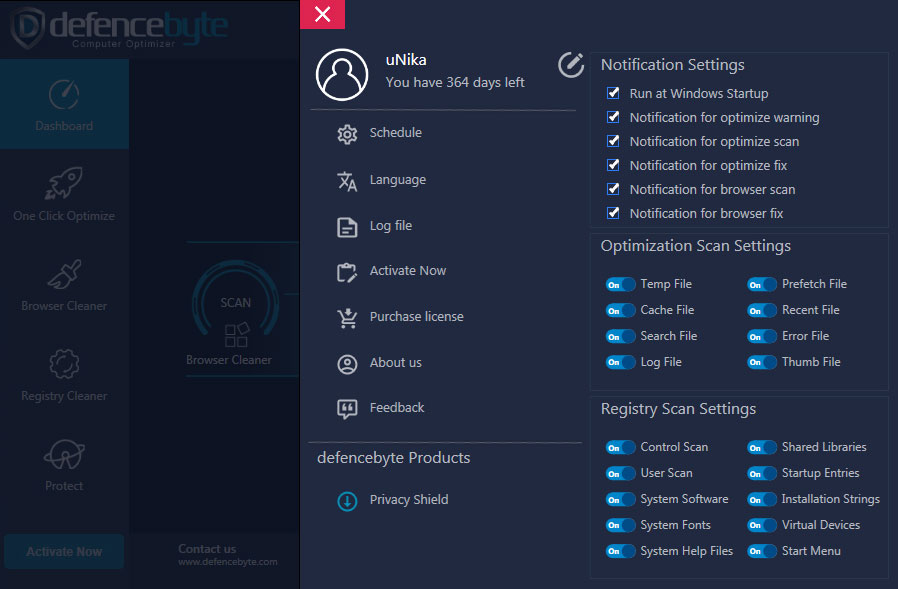This screenshot has width=898, height=589.
Task: Click 'You have 364 days left' text
Action: (x=455, y=83)
